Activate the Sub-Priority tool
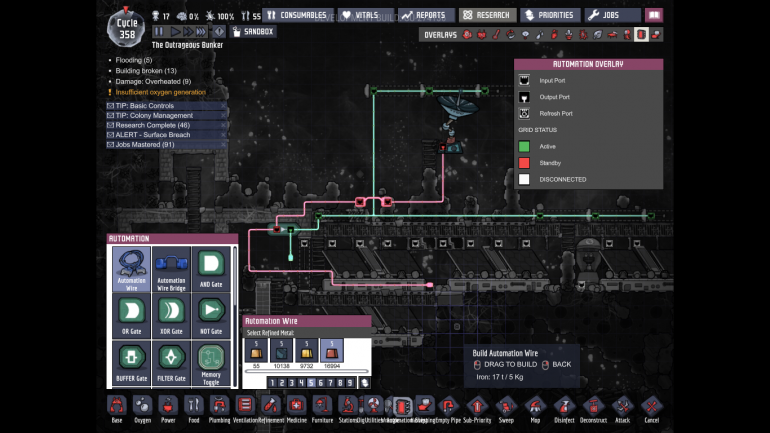Image resolution: width=770 pixels, height=433 pixels. coord(477,409)
